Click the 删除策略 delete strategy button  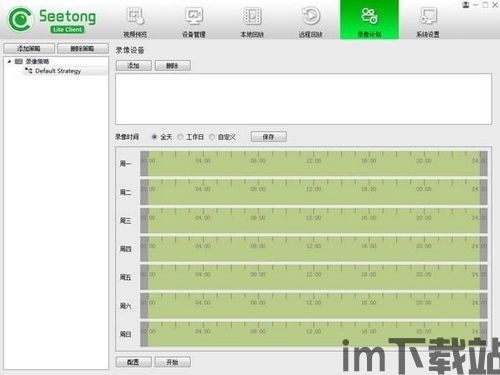(x=83, y=49)
